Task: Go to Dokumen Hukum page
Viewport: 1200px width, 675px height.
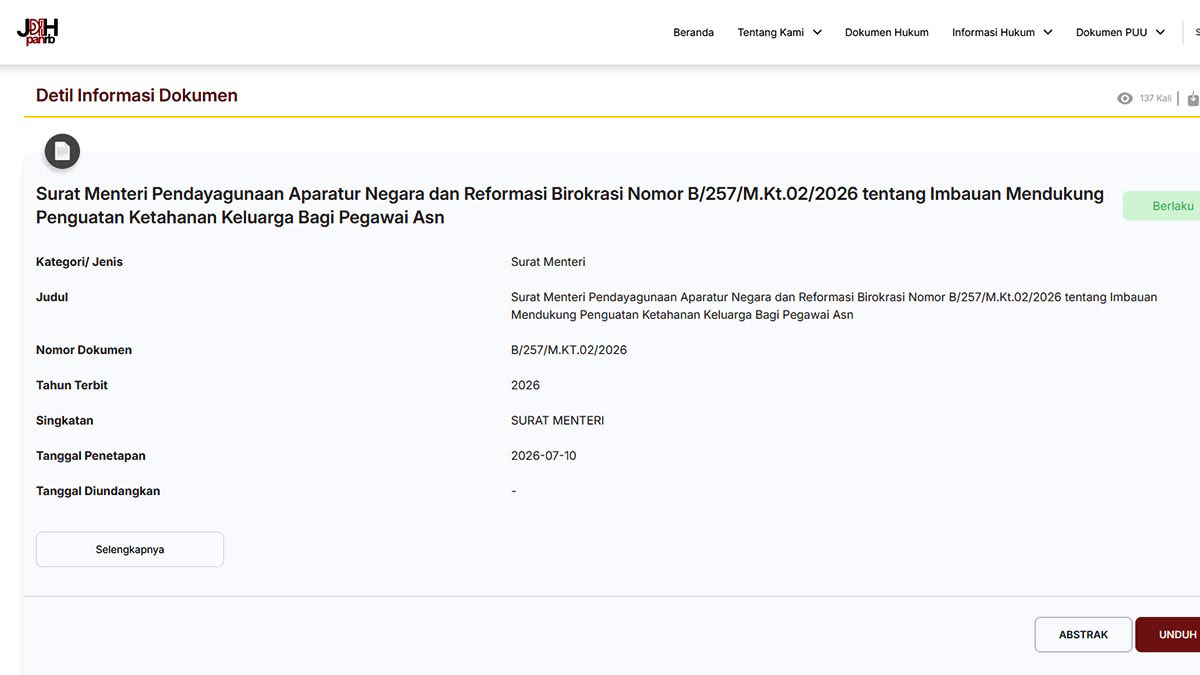Action: pos(887,32)
